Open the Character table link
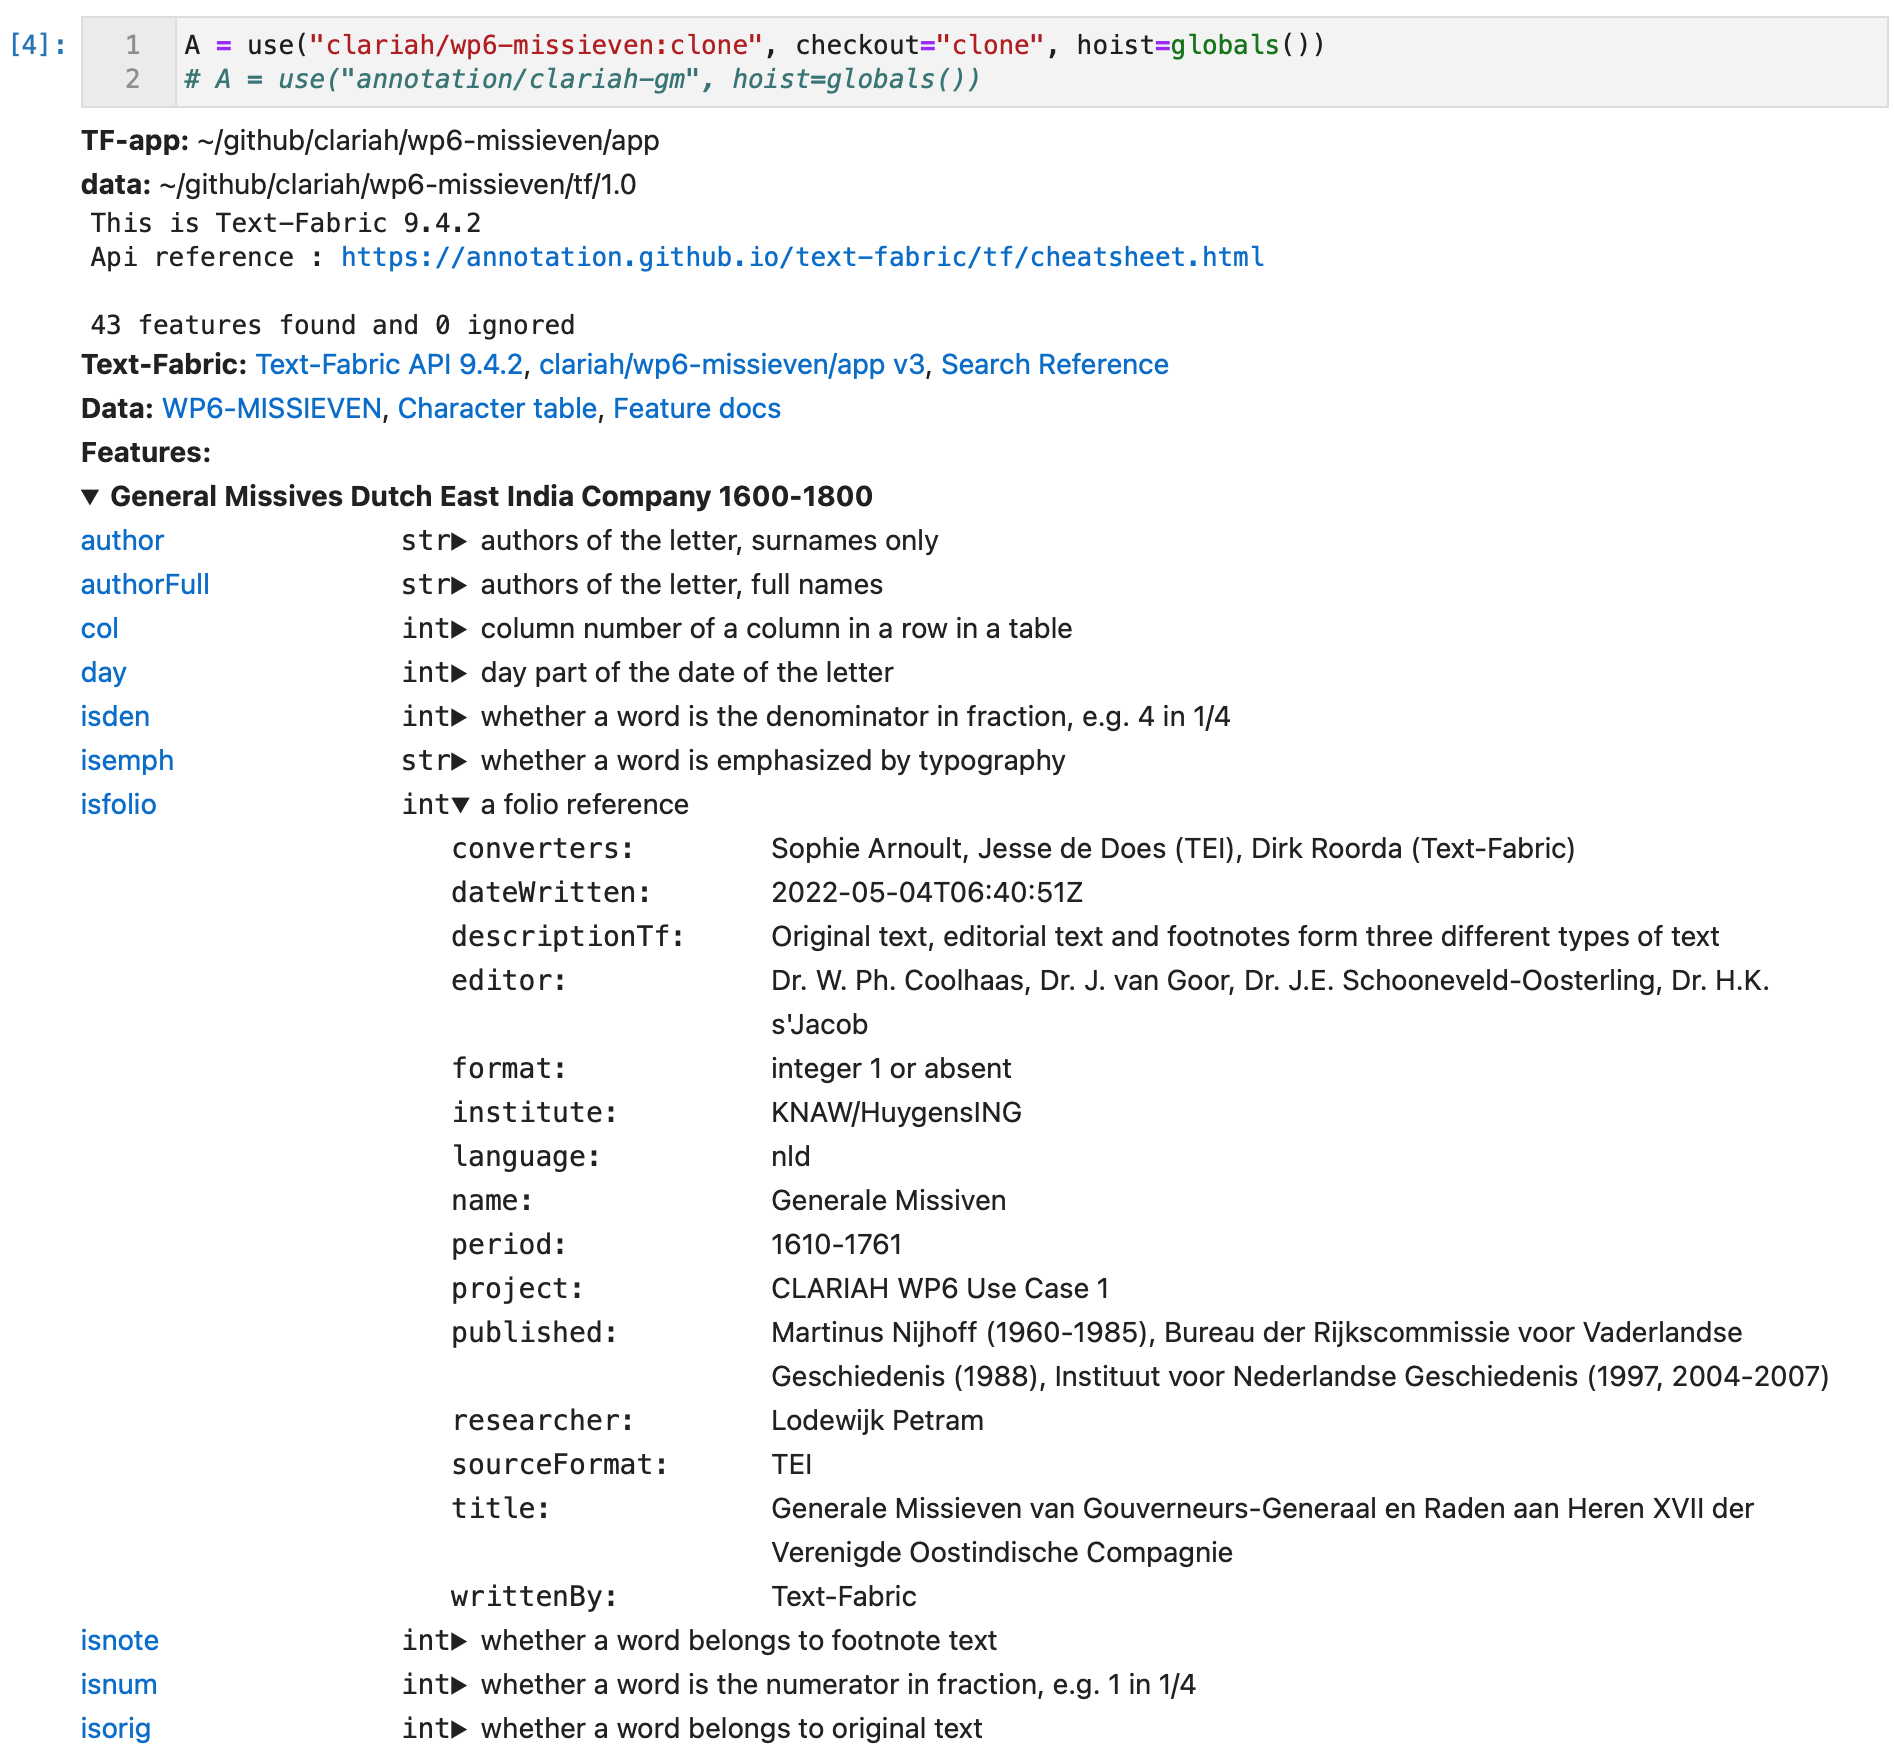The height and width of the screenshot is (1754, 1894). 497,409
